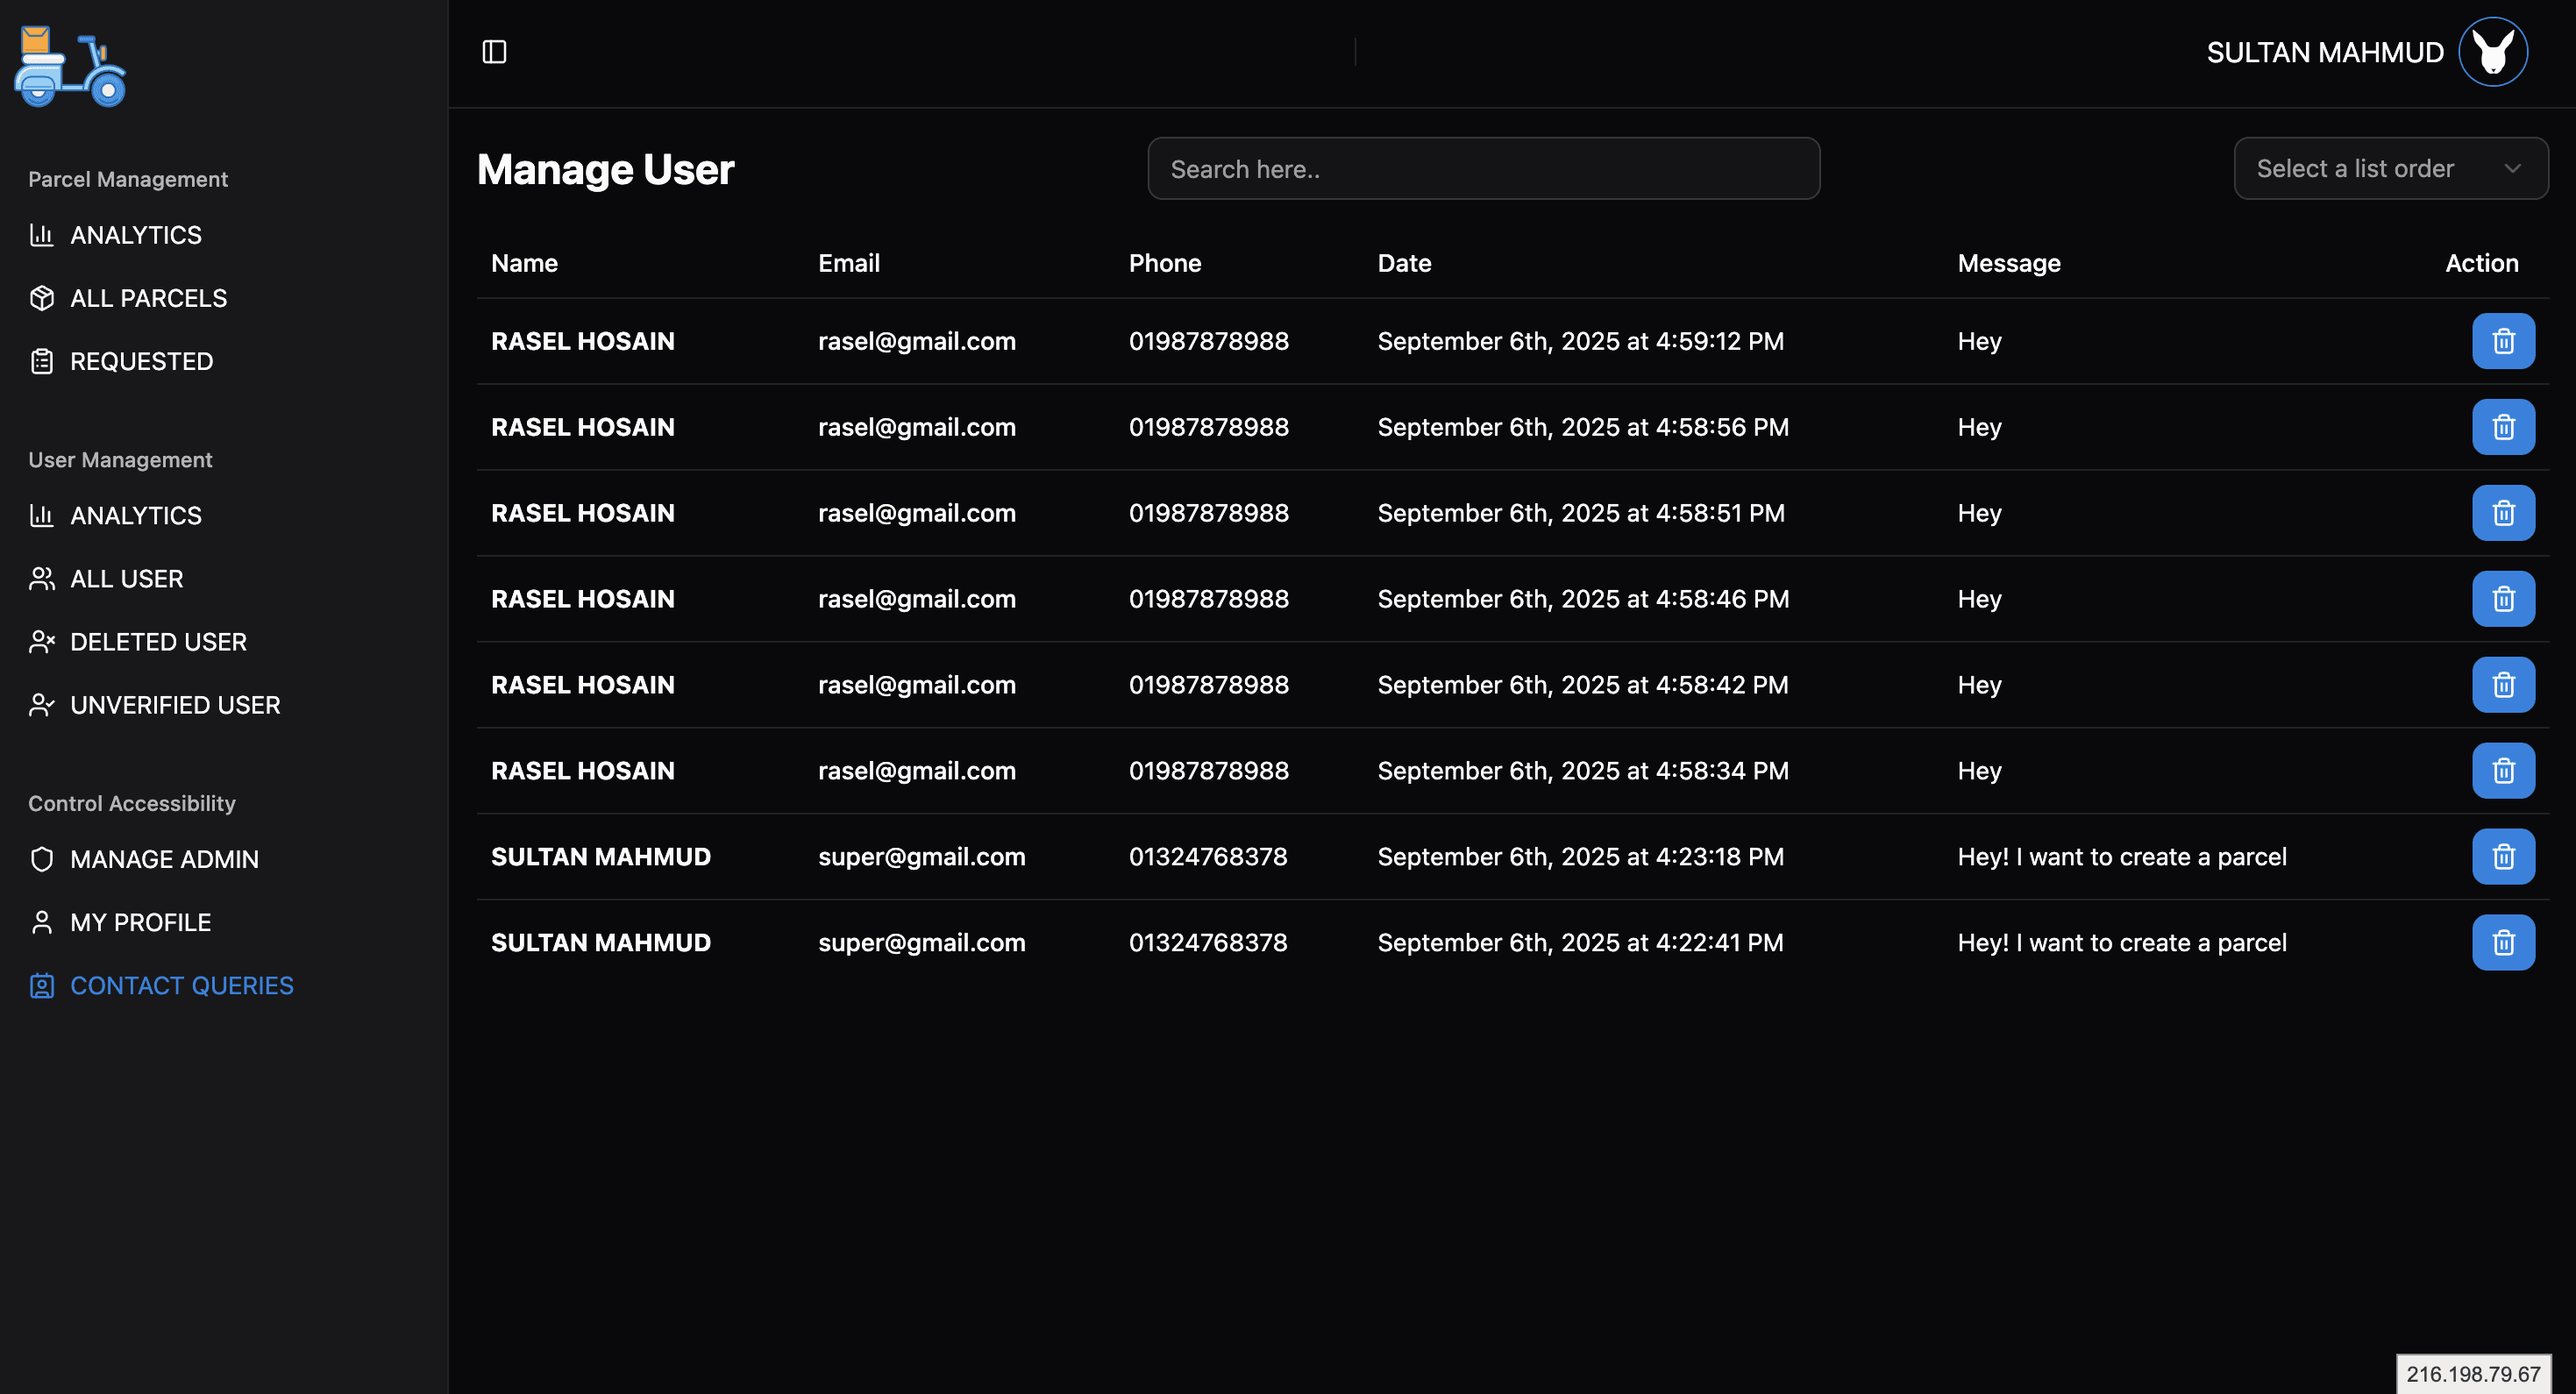Delete the 4:23:18 PM Sultan query
The height and width of the screenshot is (1394, 2576).
(x=2502, y=857)
